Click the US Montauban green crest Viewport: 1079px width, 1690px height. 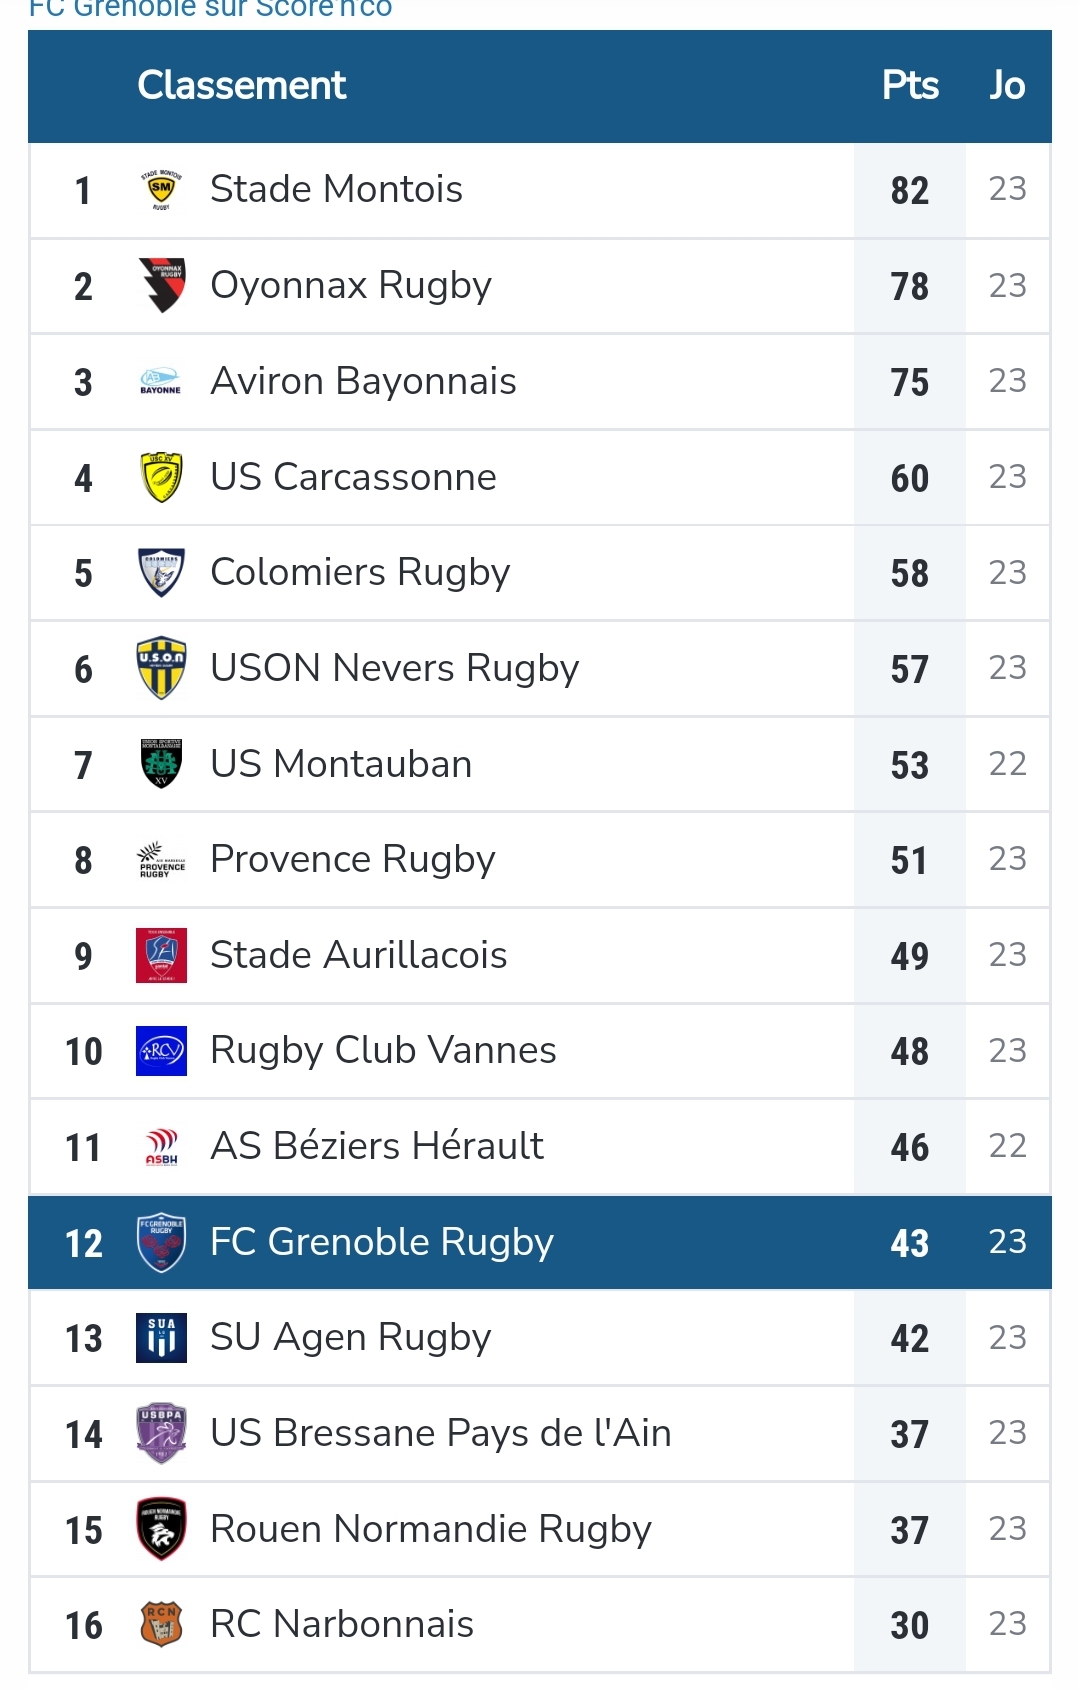click(x=161, y=764)
